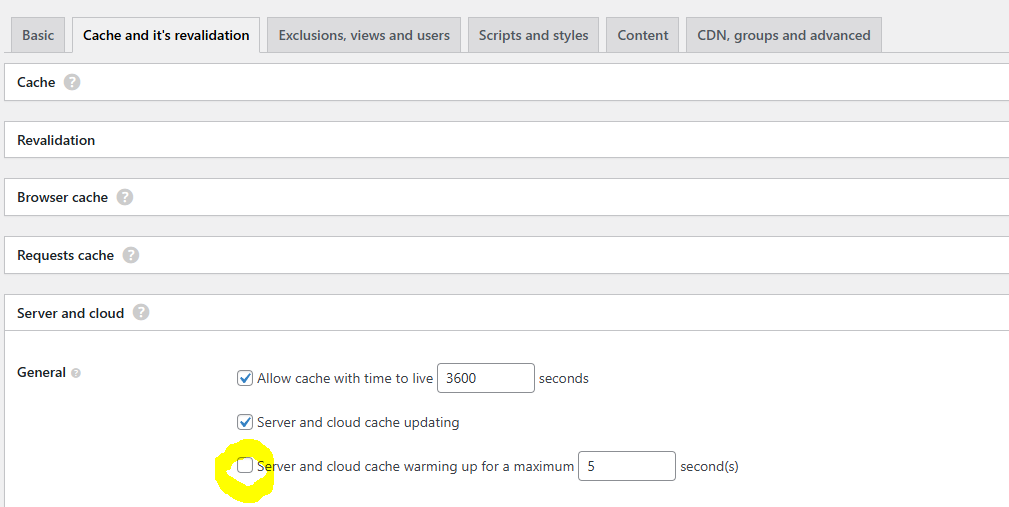Expand the Requests cache section
This screenshot has width=1009, height=507.
pyautogui.click(x=65, y=255)
